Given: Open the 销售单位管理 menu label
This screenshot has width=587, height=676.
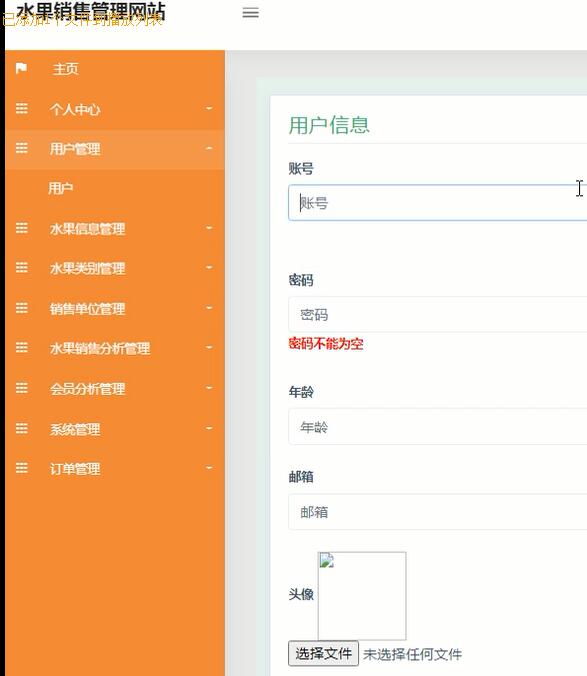Looking at the screenshot, I should point(87,309).
